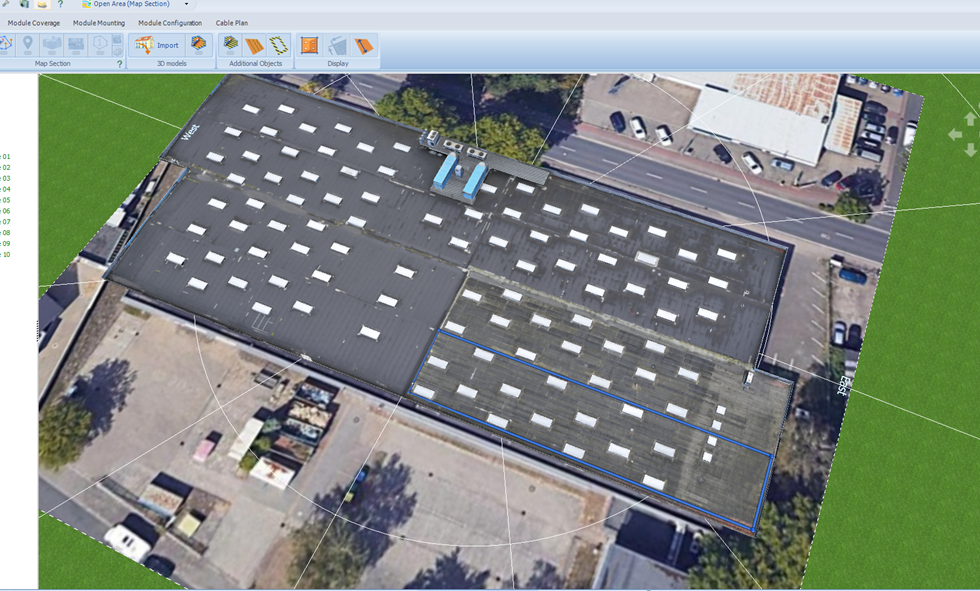This screenshot has height=591, width=980.
Task: Open the Cable Plan tab
Action: pos(232,23)
